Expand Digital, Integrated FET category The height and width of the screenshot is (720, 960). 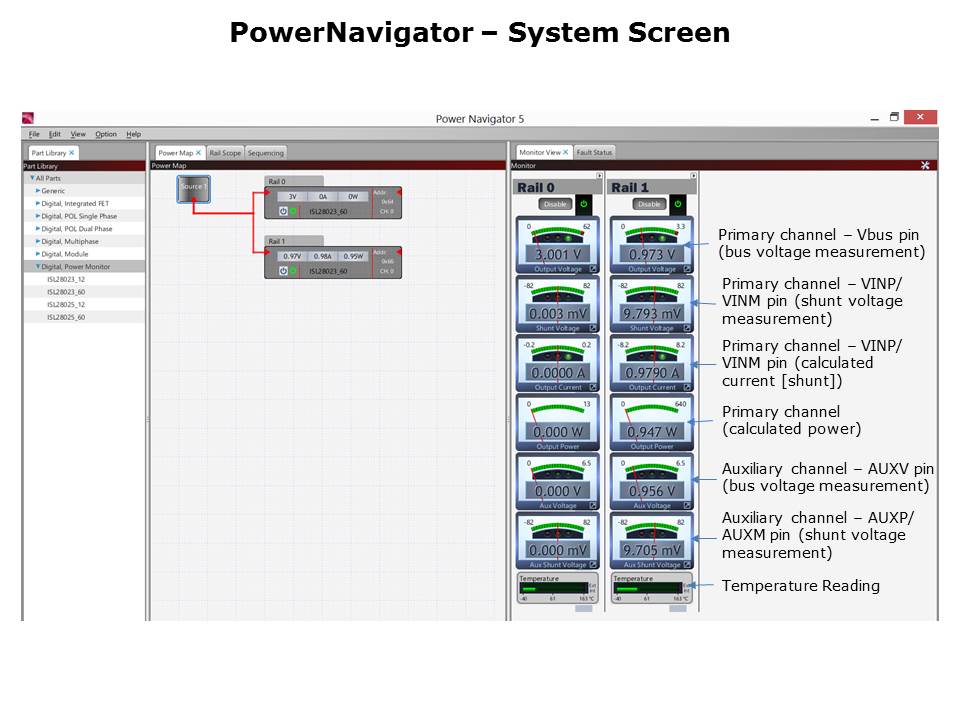pyautogui.click(x=38, y=203)
